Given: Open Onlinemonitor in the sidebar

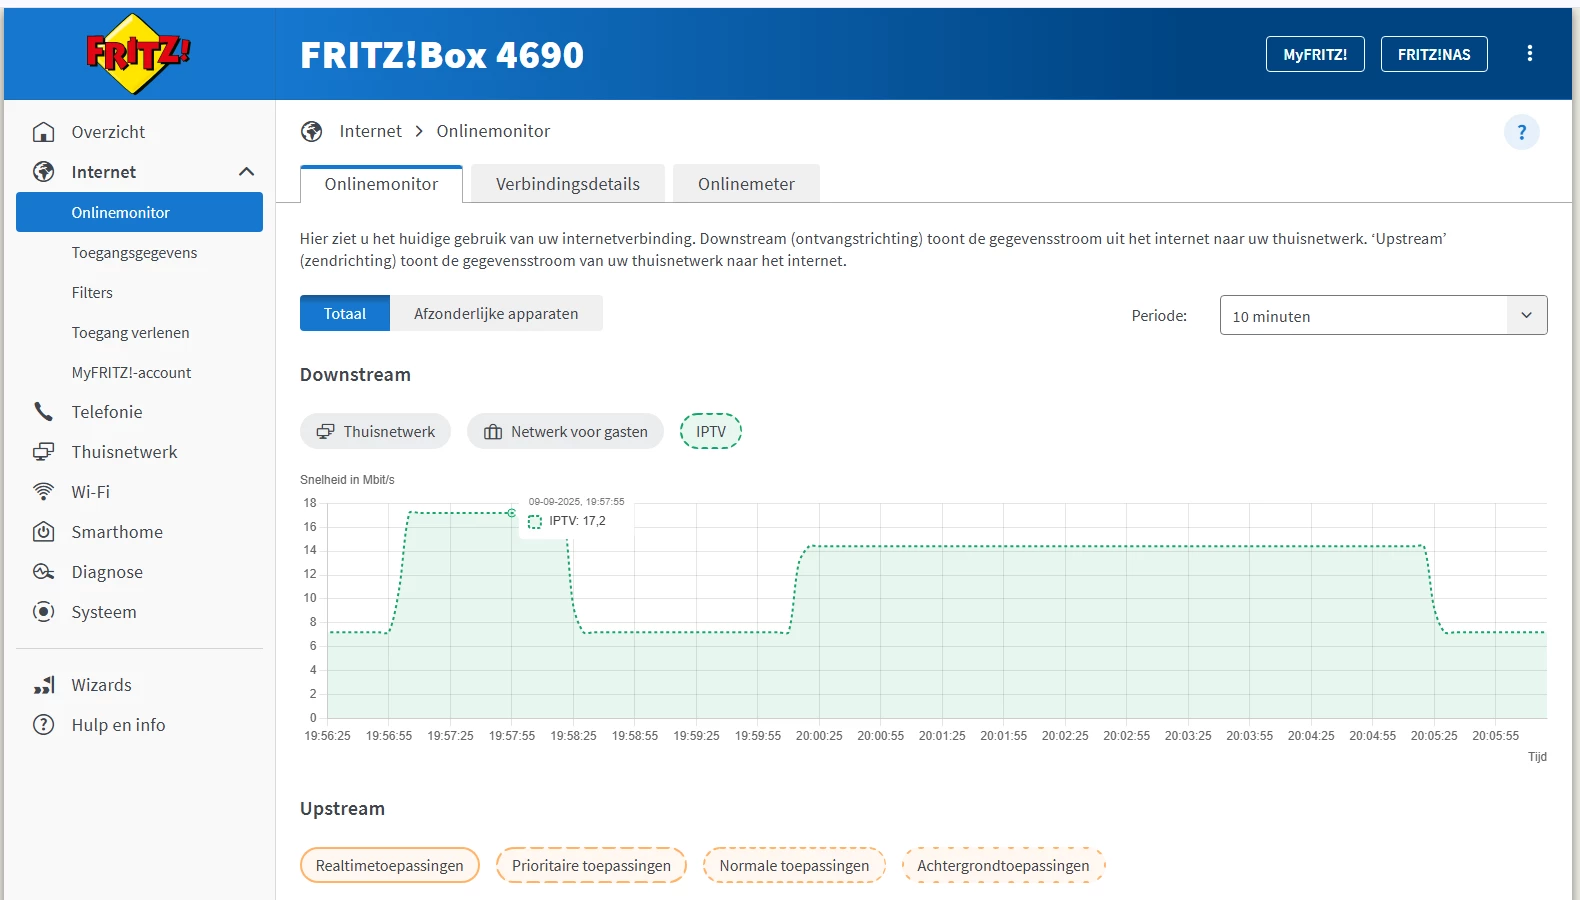Looking at the screenshot, I should pos(139,212).
